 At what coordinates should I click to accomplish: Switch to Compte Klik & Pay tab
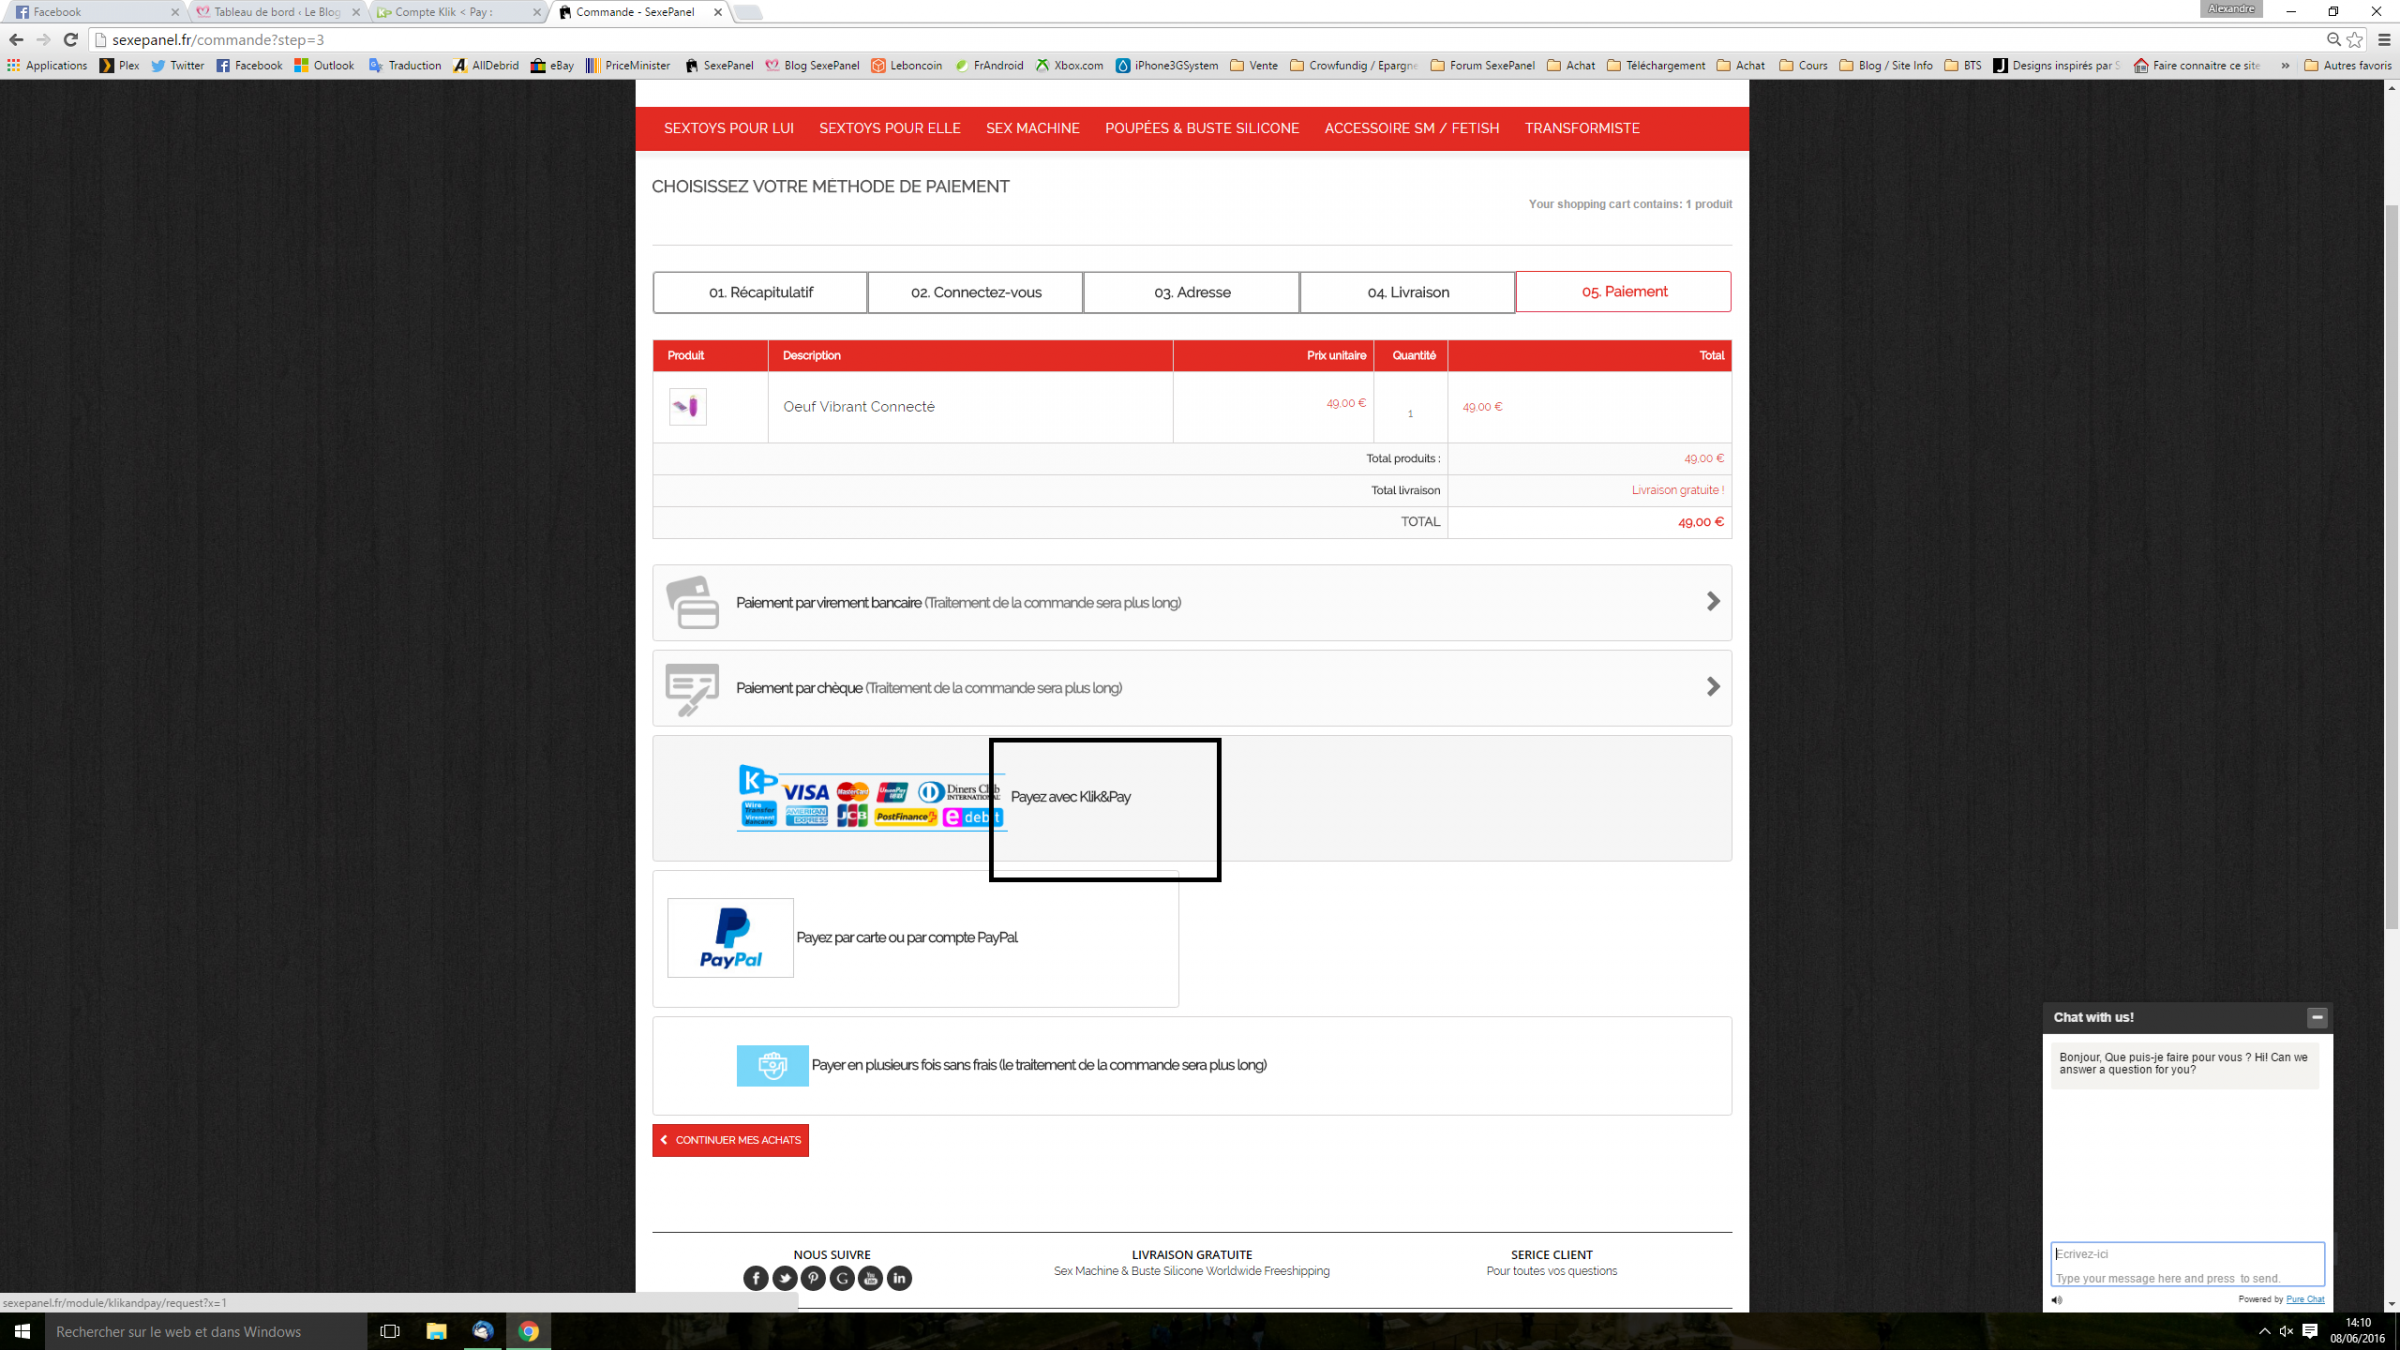(x=456, y=12)
